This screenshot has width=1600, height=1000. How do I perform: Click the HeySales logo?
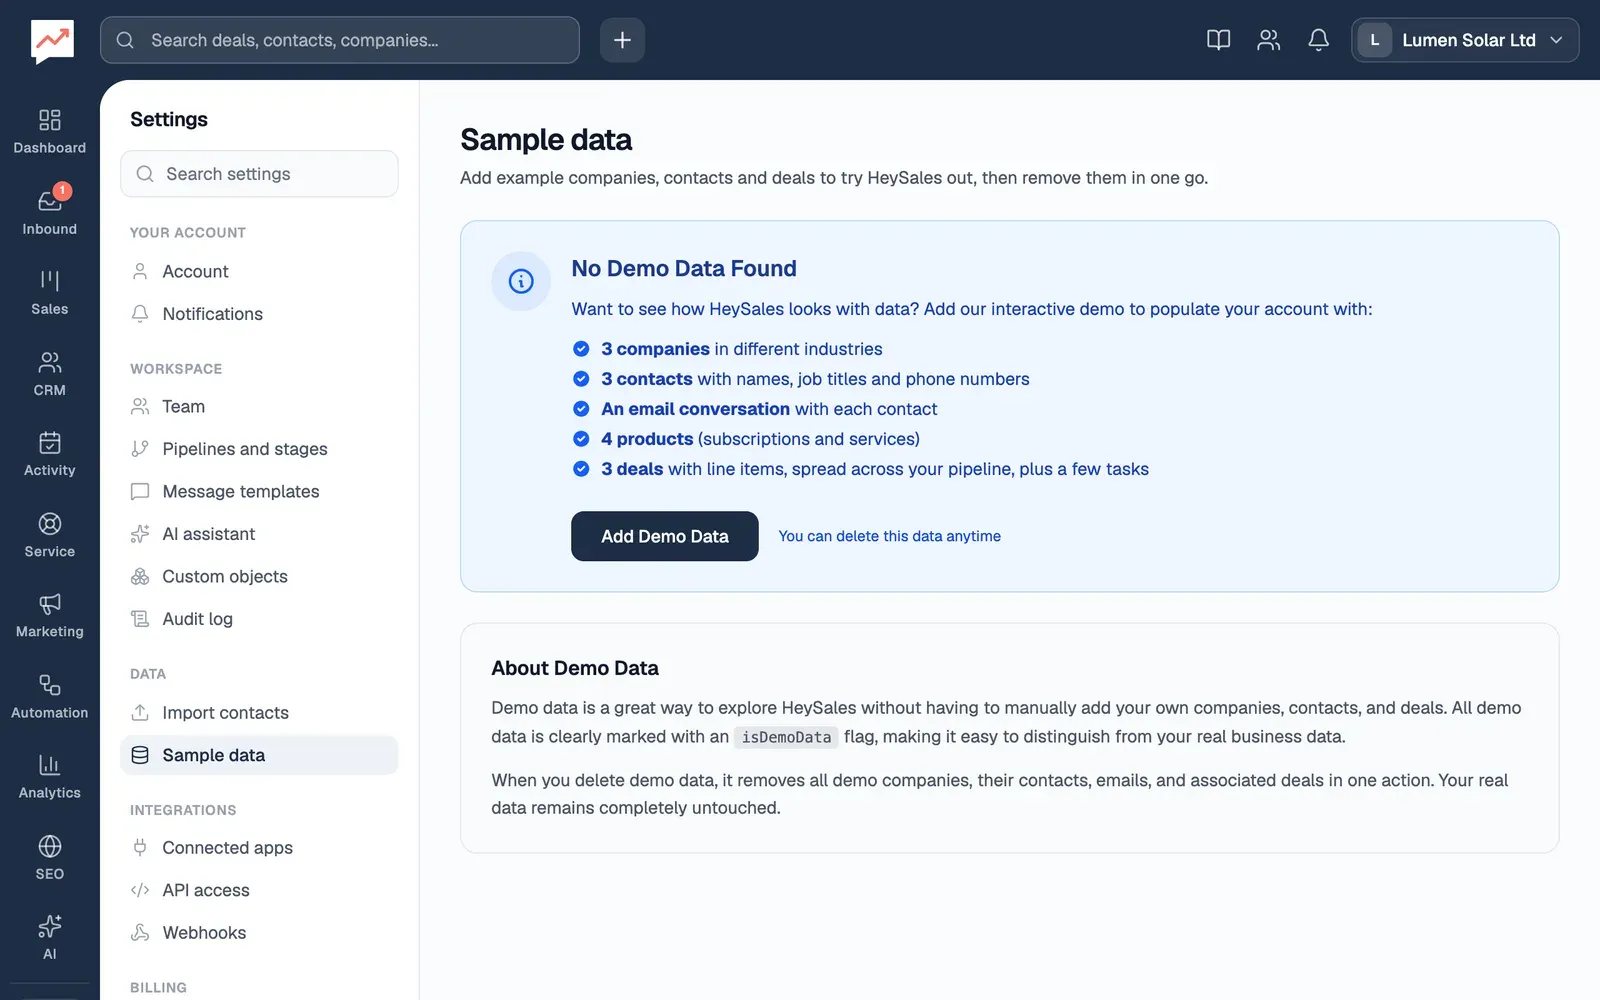[52, 41]
